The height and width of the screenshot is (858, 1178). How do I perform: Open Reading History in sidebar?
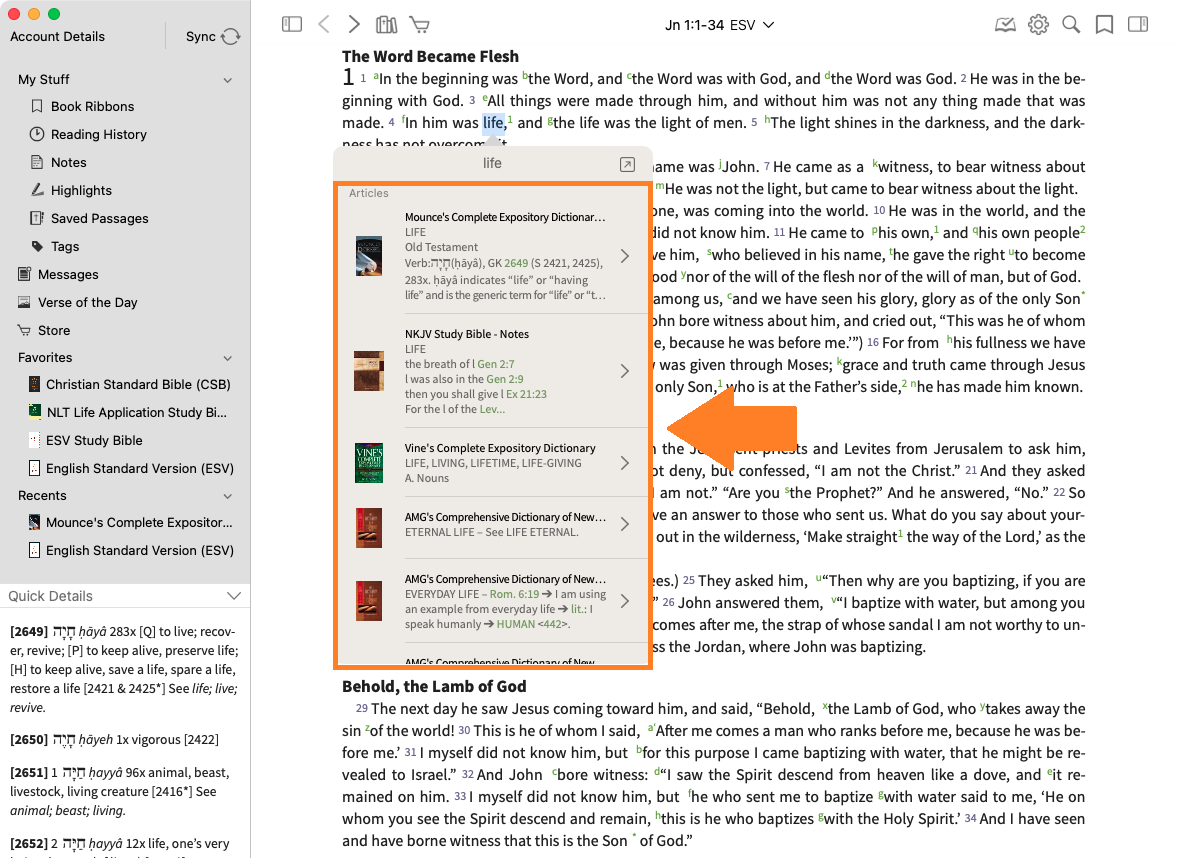tap(98, 134)
